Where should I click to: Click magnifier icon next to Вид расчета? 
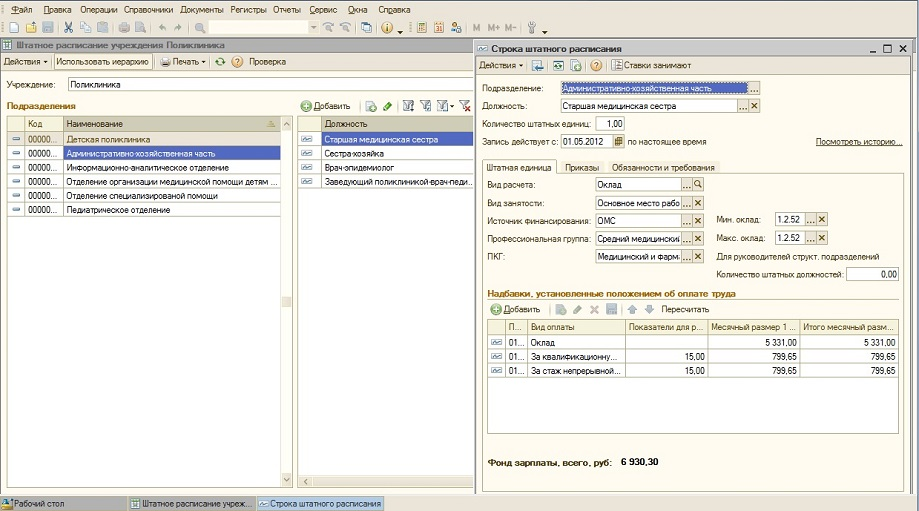coord(699,185)
